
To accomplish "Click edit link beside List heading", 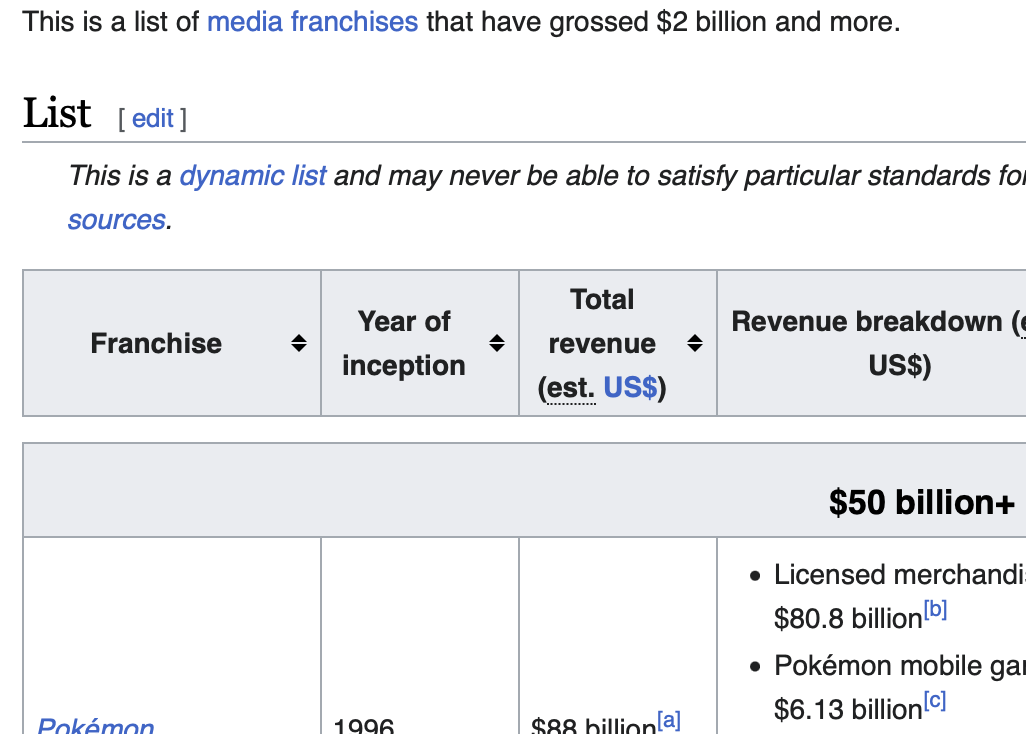I will (x=152, y=119).
